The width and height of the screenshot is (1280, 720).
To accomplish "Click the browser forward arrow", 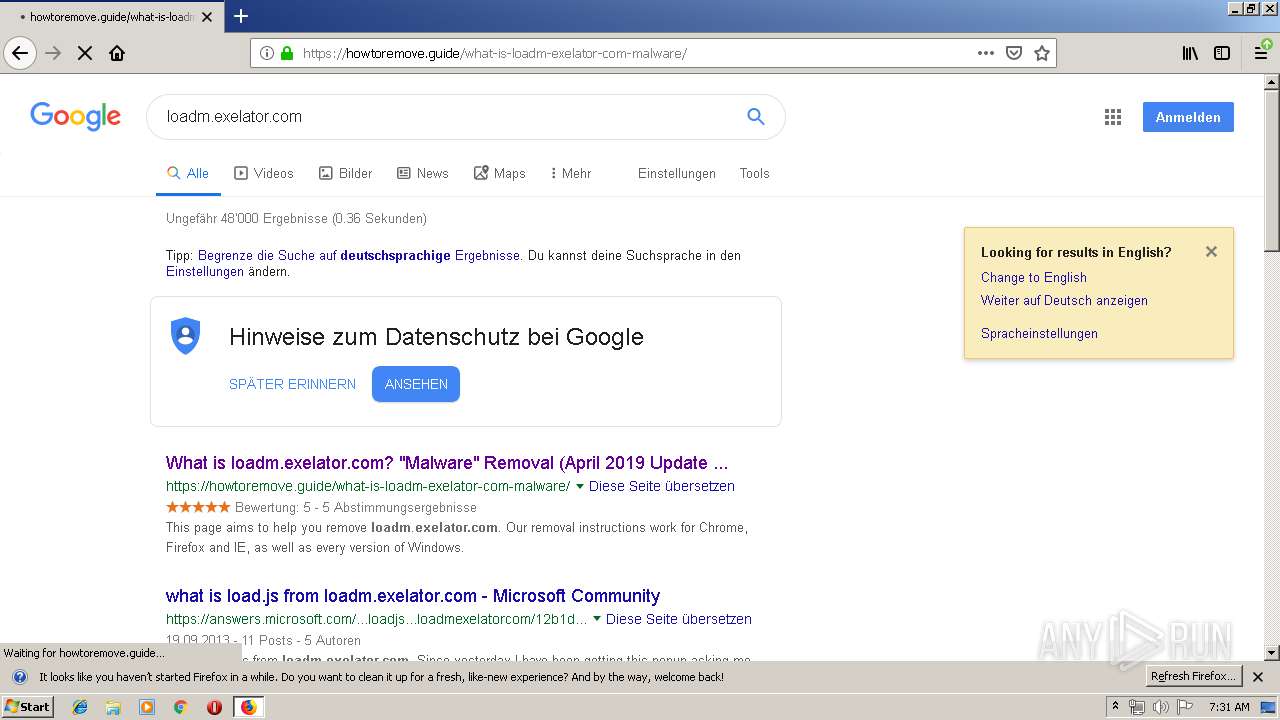I will [x=53, y=53].
